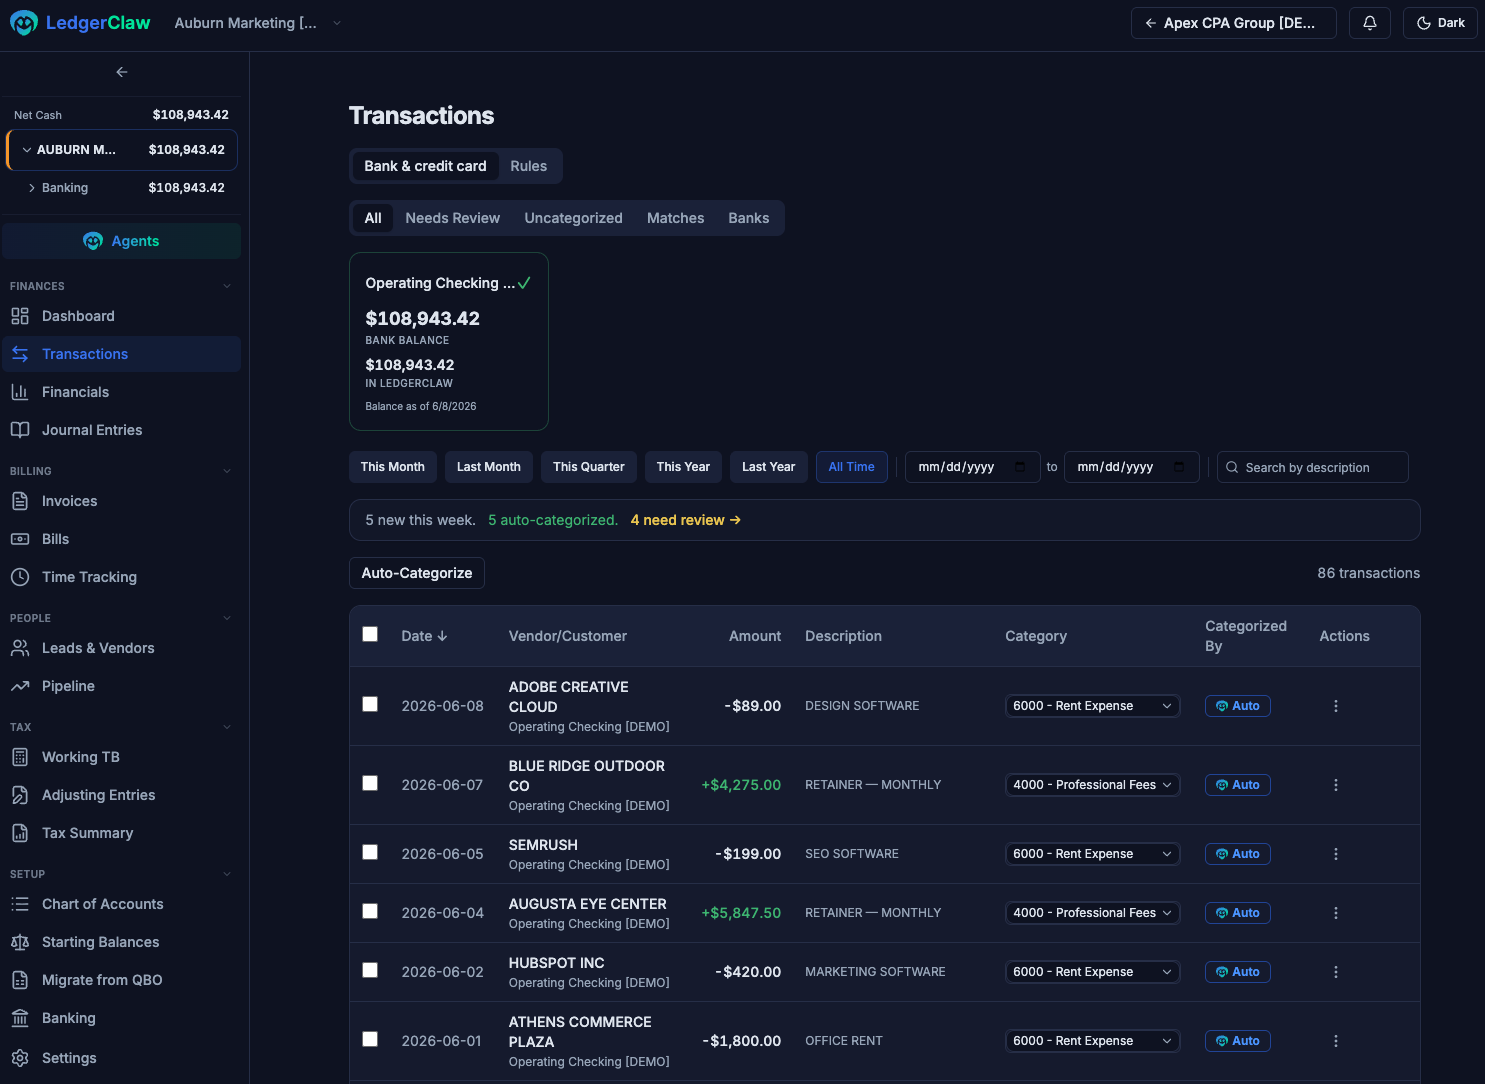Viewport: 1485px width, 1084px height.
Task: Open Journal Entries book icon
Action: click(20, 430)
